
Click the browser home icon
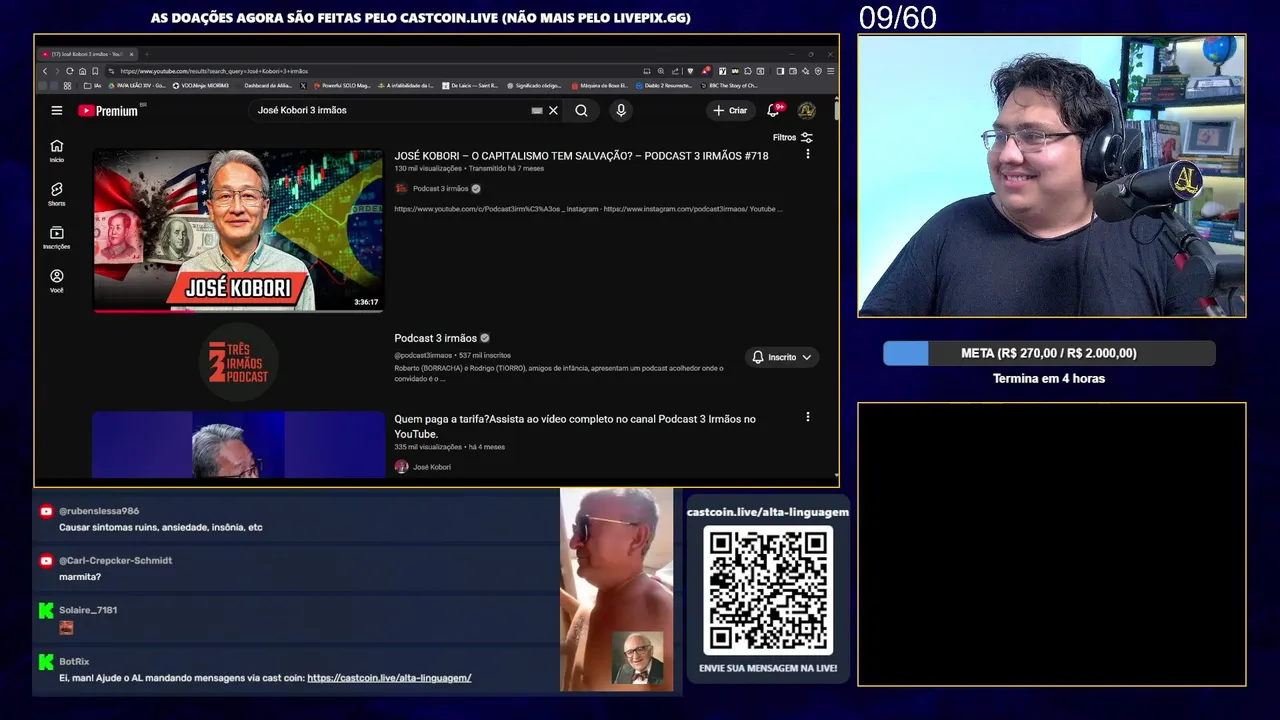click(82, 71)
